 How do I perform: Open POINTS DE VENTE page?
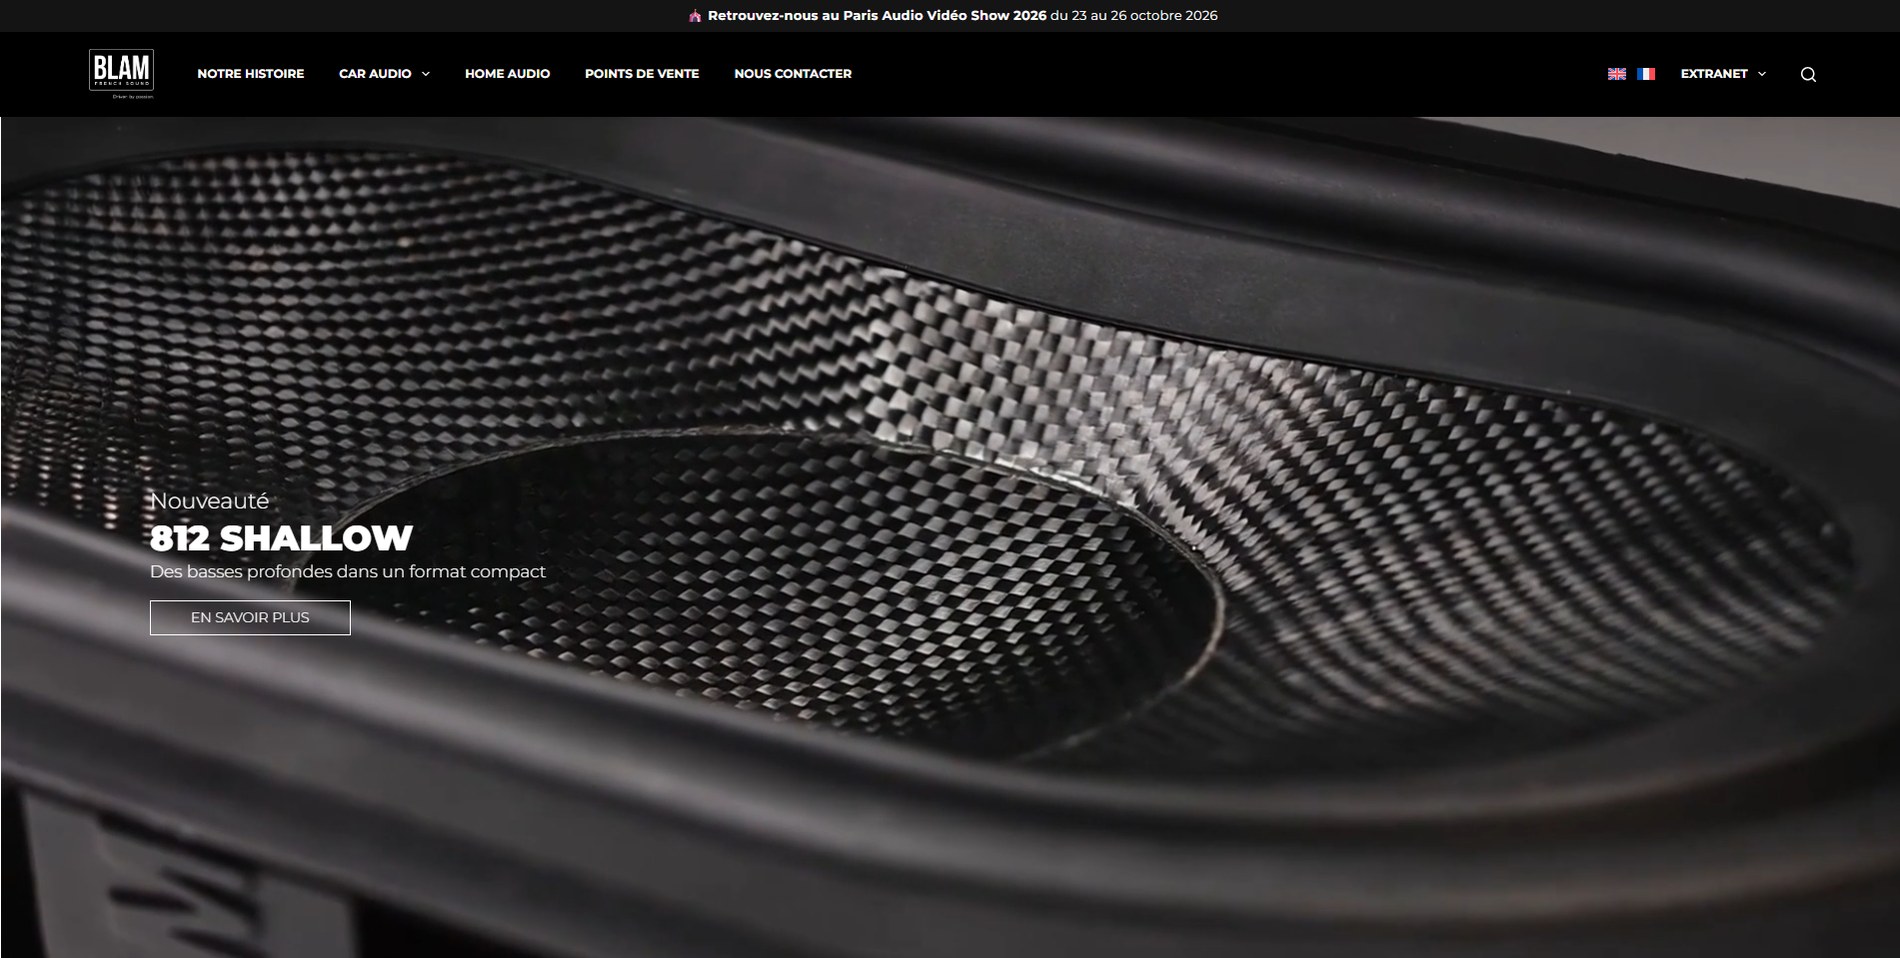click(642, 74)
